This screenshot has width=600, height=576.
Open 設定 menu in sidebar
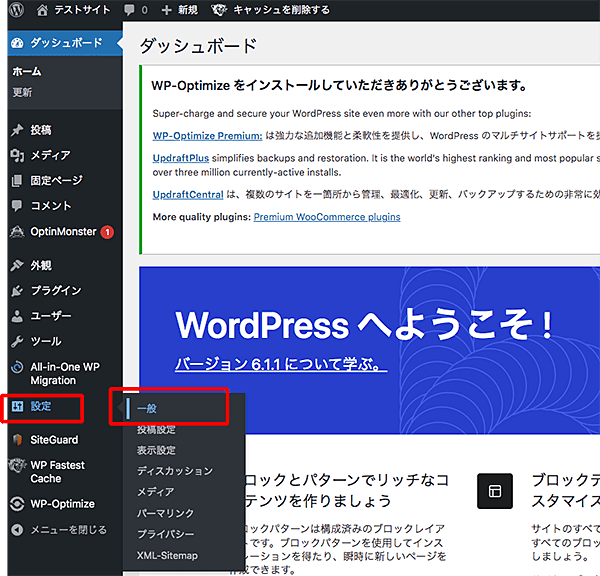[41, 406]
